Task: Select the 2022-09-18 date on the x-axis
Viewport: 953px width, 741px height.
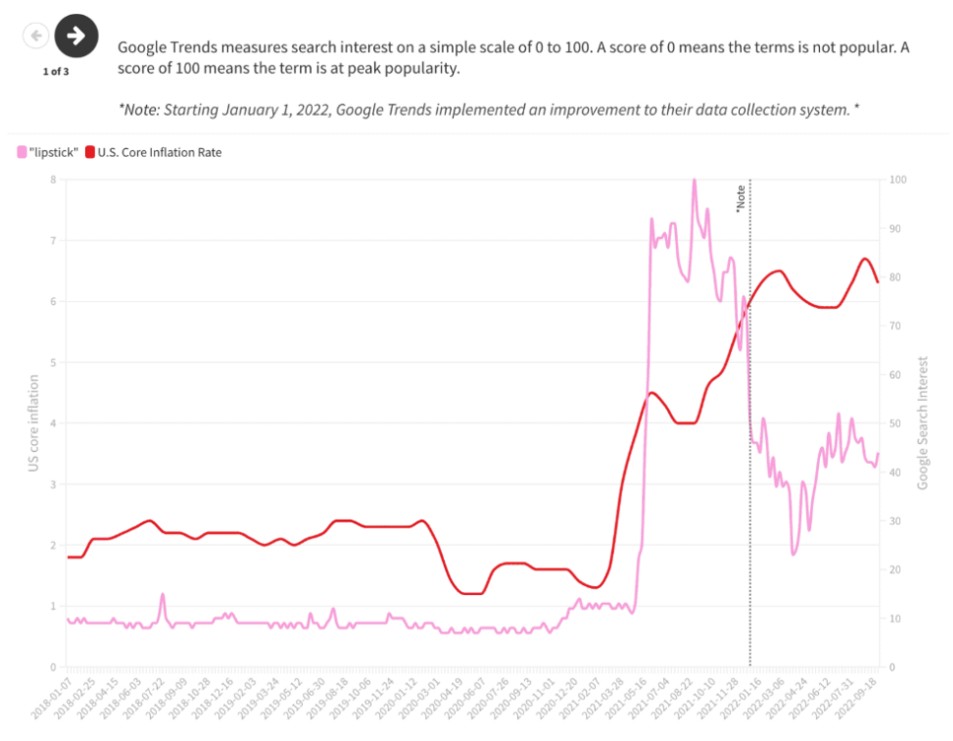Action: [862, 691]
